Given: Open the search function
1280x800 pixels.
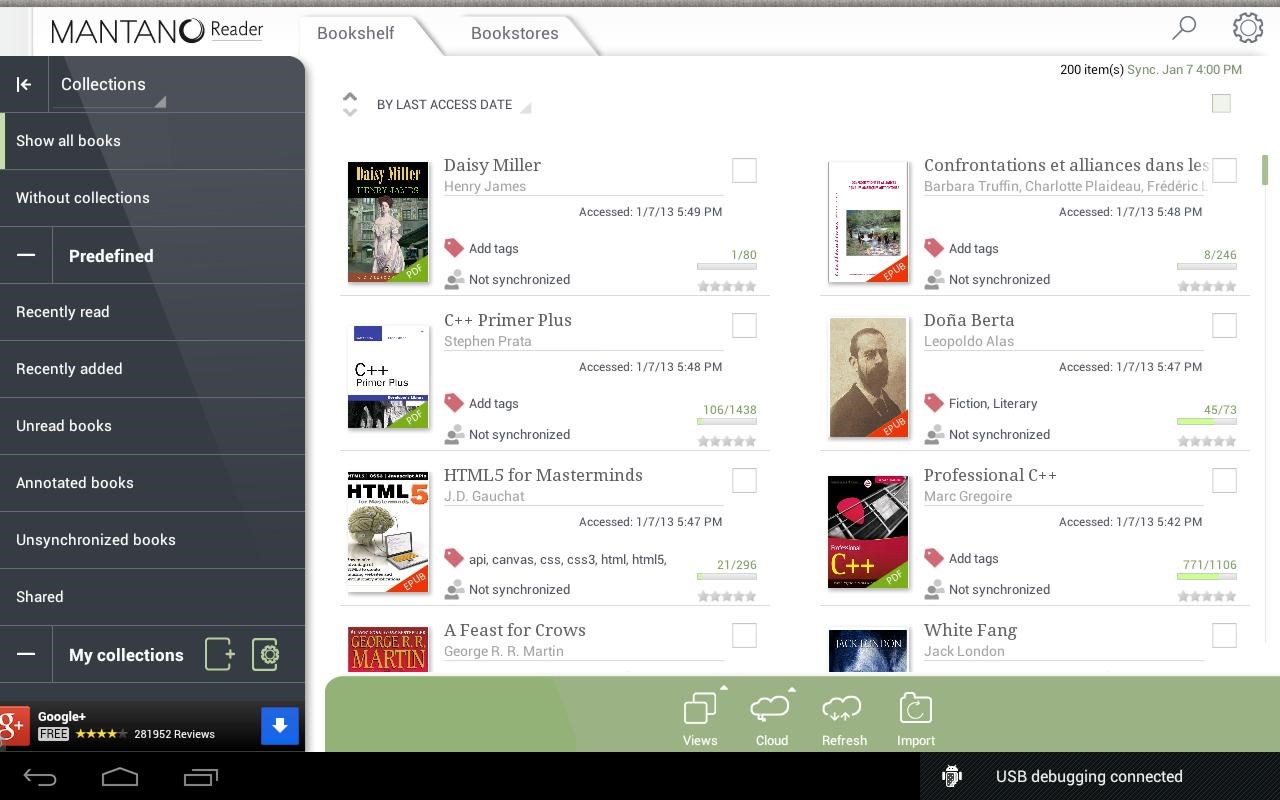Looking at the screenshot, I should click(1184, 29).
